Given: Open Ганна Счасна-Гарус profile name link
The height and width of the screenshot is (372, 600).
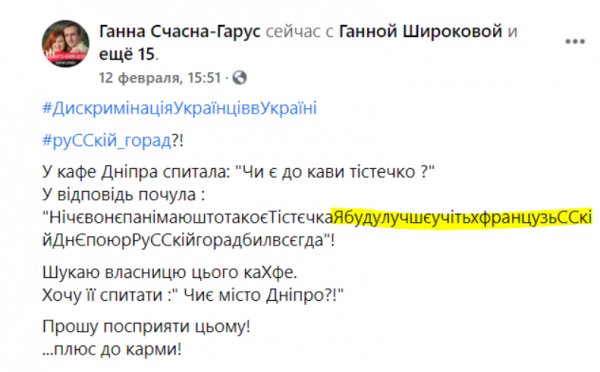Looking at the screenshot, I should coord(179,31).
